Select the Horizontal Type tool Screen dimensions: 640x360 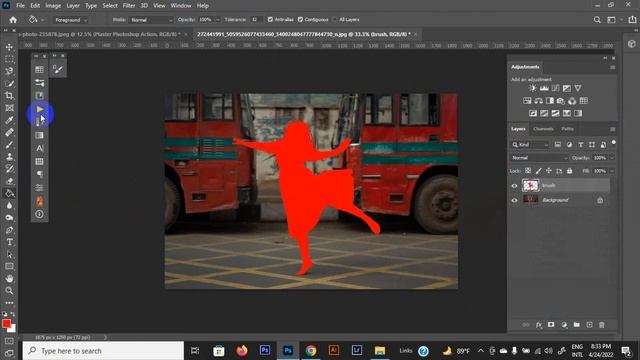[x=9, y=242]
